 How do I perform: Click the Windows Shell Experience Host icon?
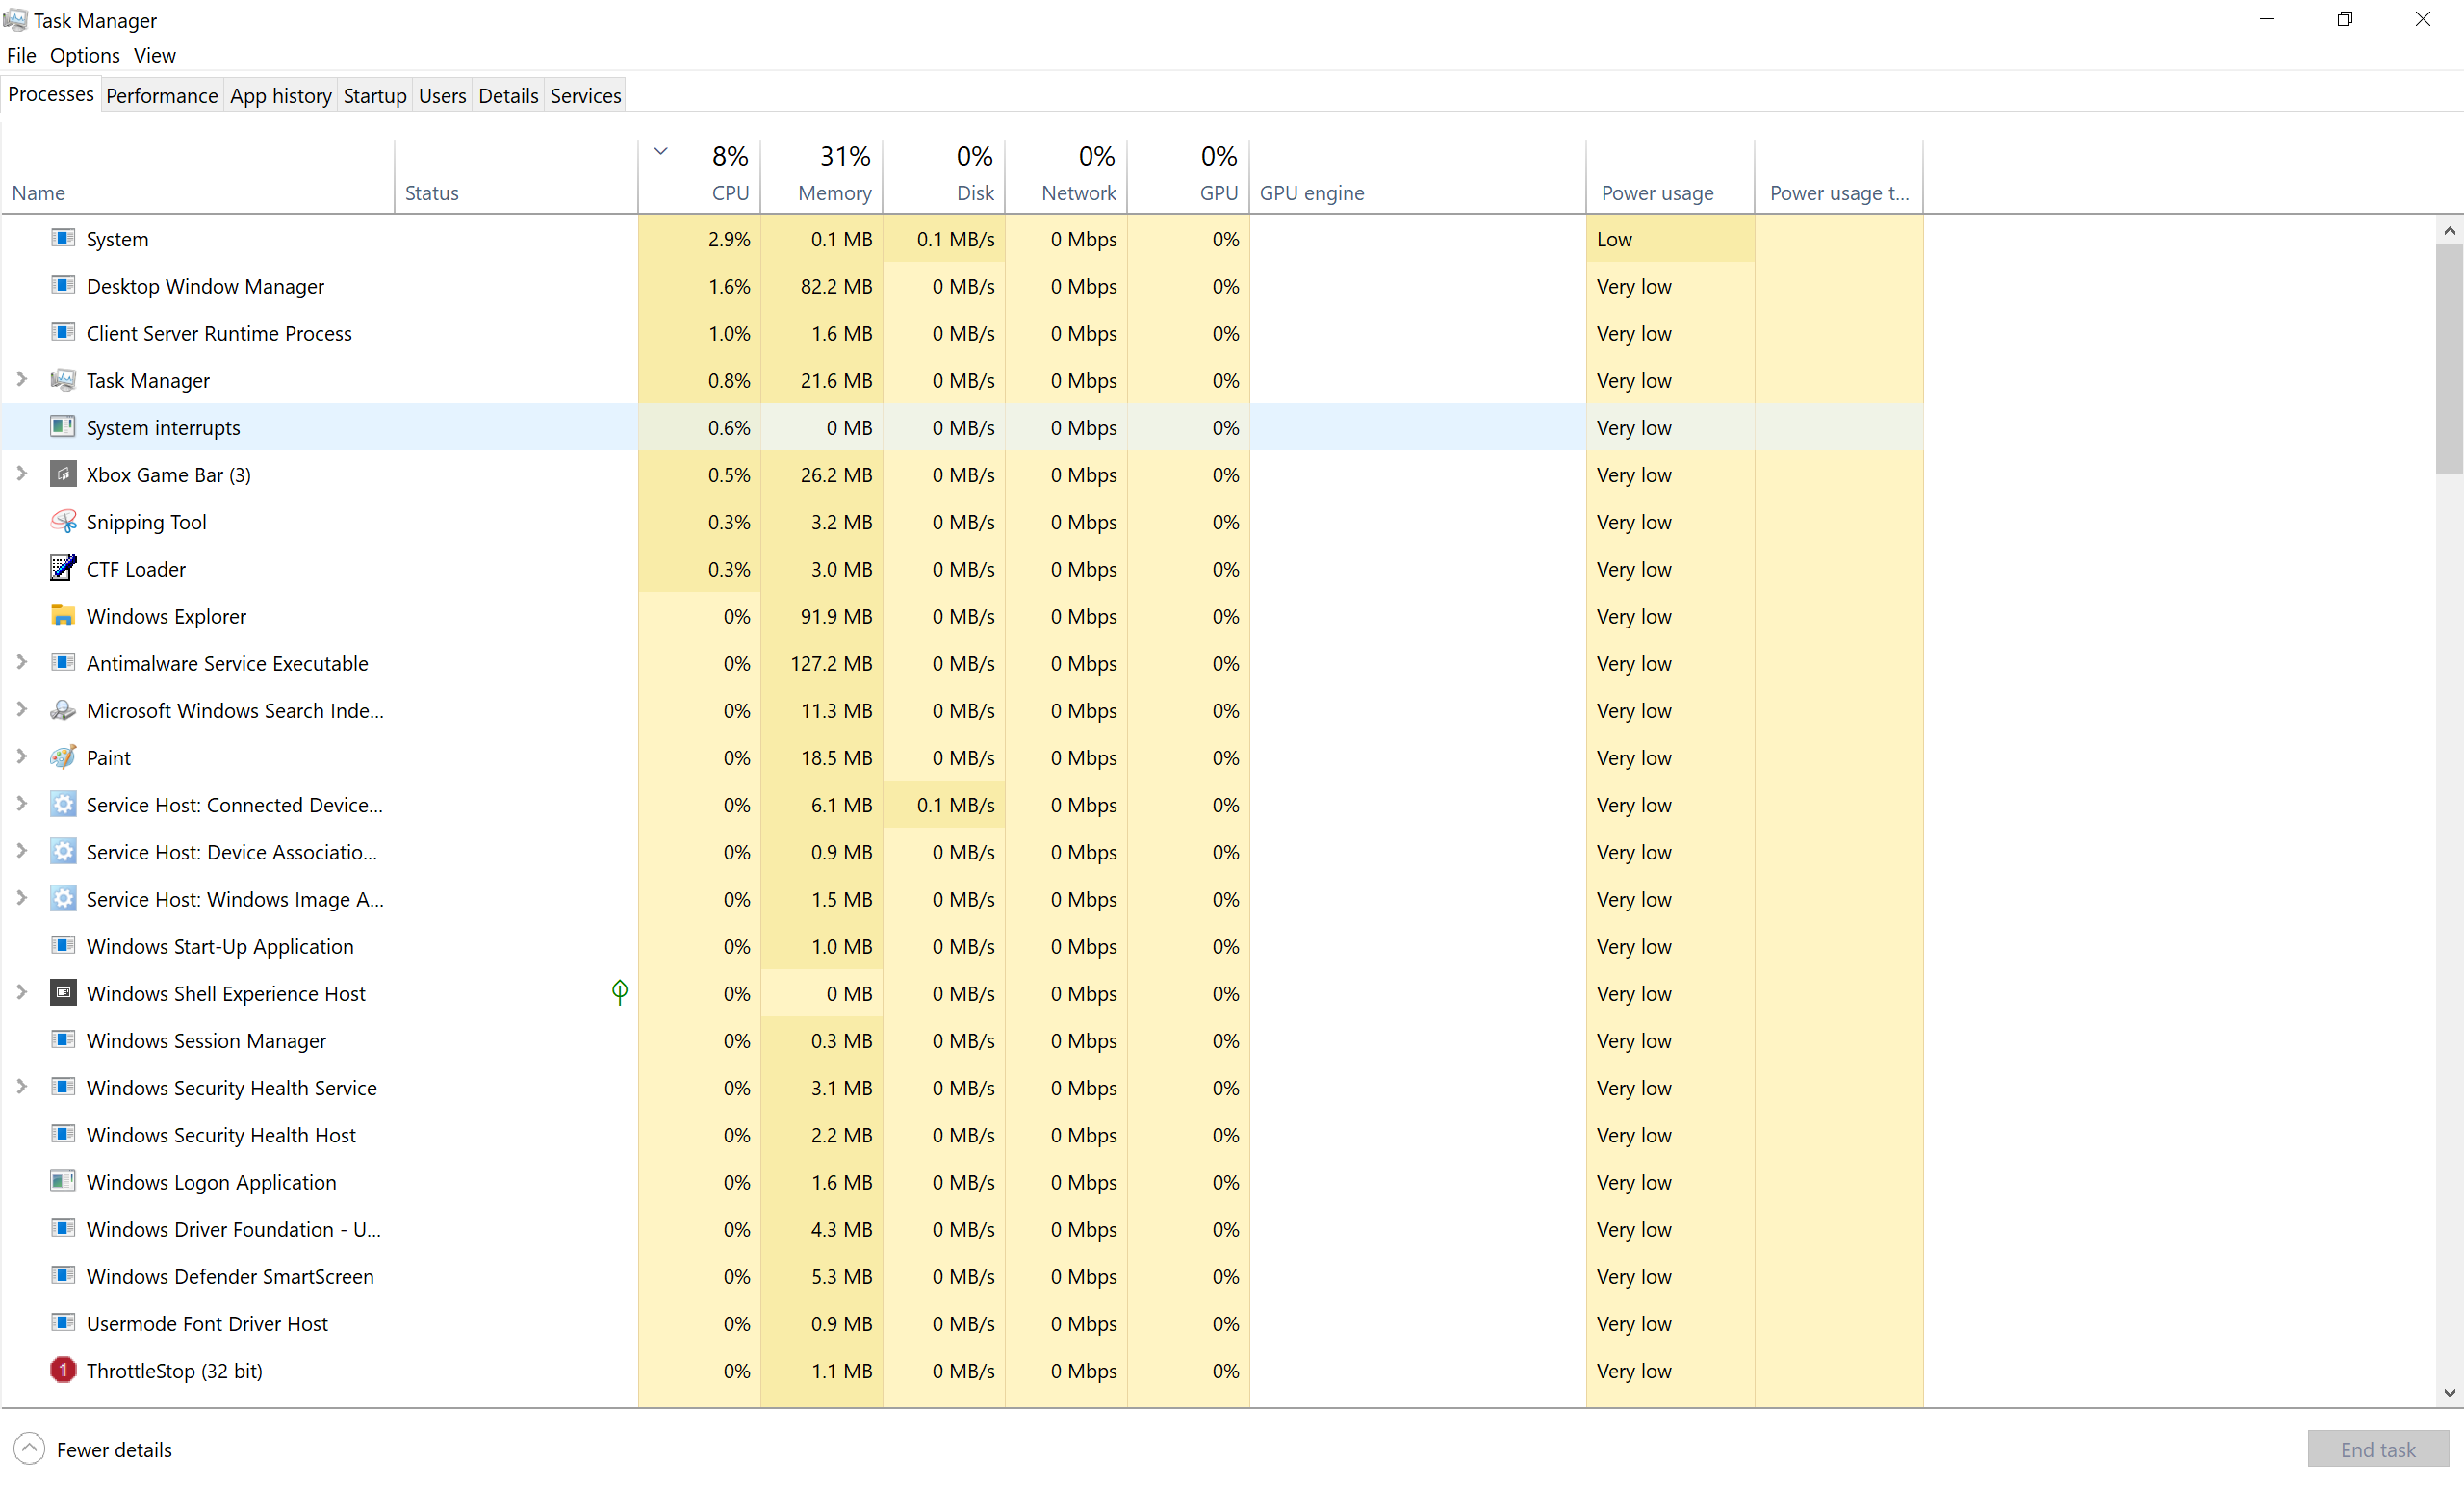(63, 991)
